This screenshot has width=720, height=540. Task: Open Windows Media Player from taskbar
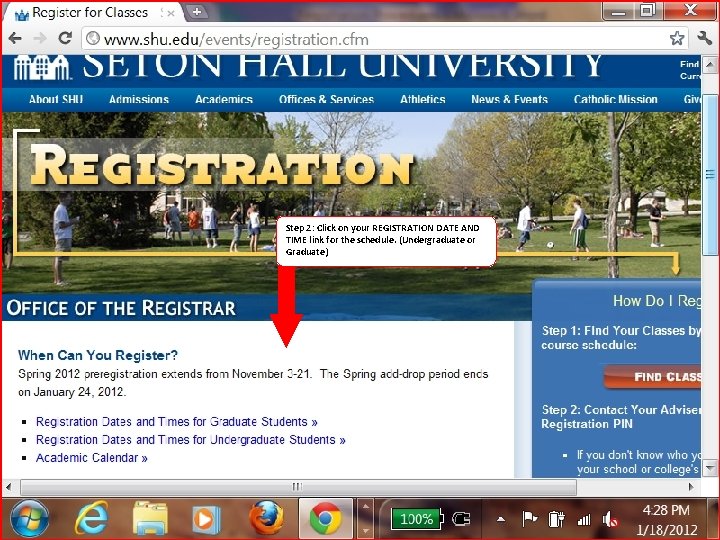207,519
